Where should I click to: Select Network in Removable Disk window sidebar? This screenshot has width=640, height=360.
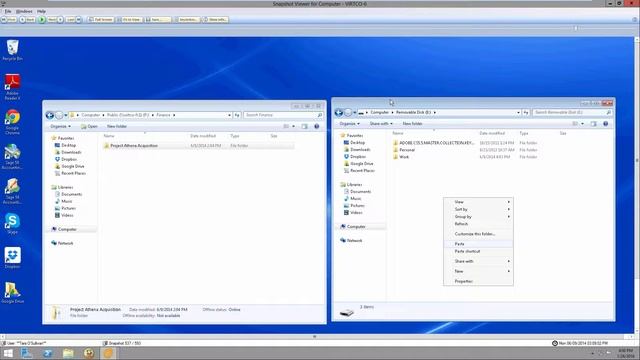point(354,240)
